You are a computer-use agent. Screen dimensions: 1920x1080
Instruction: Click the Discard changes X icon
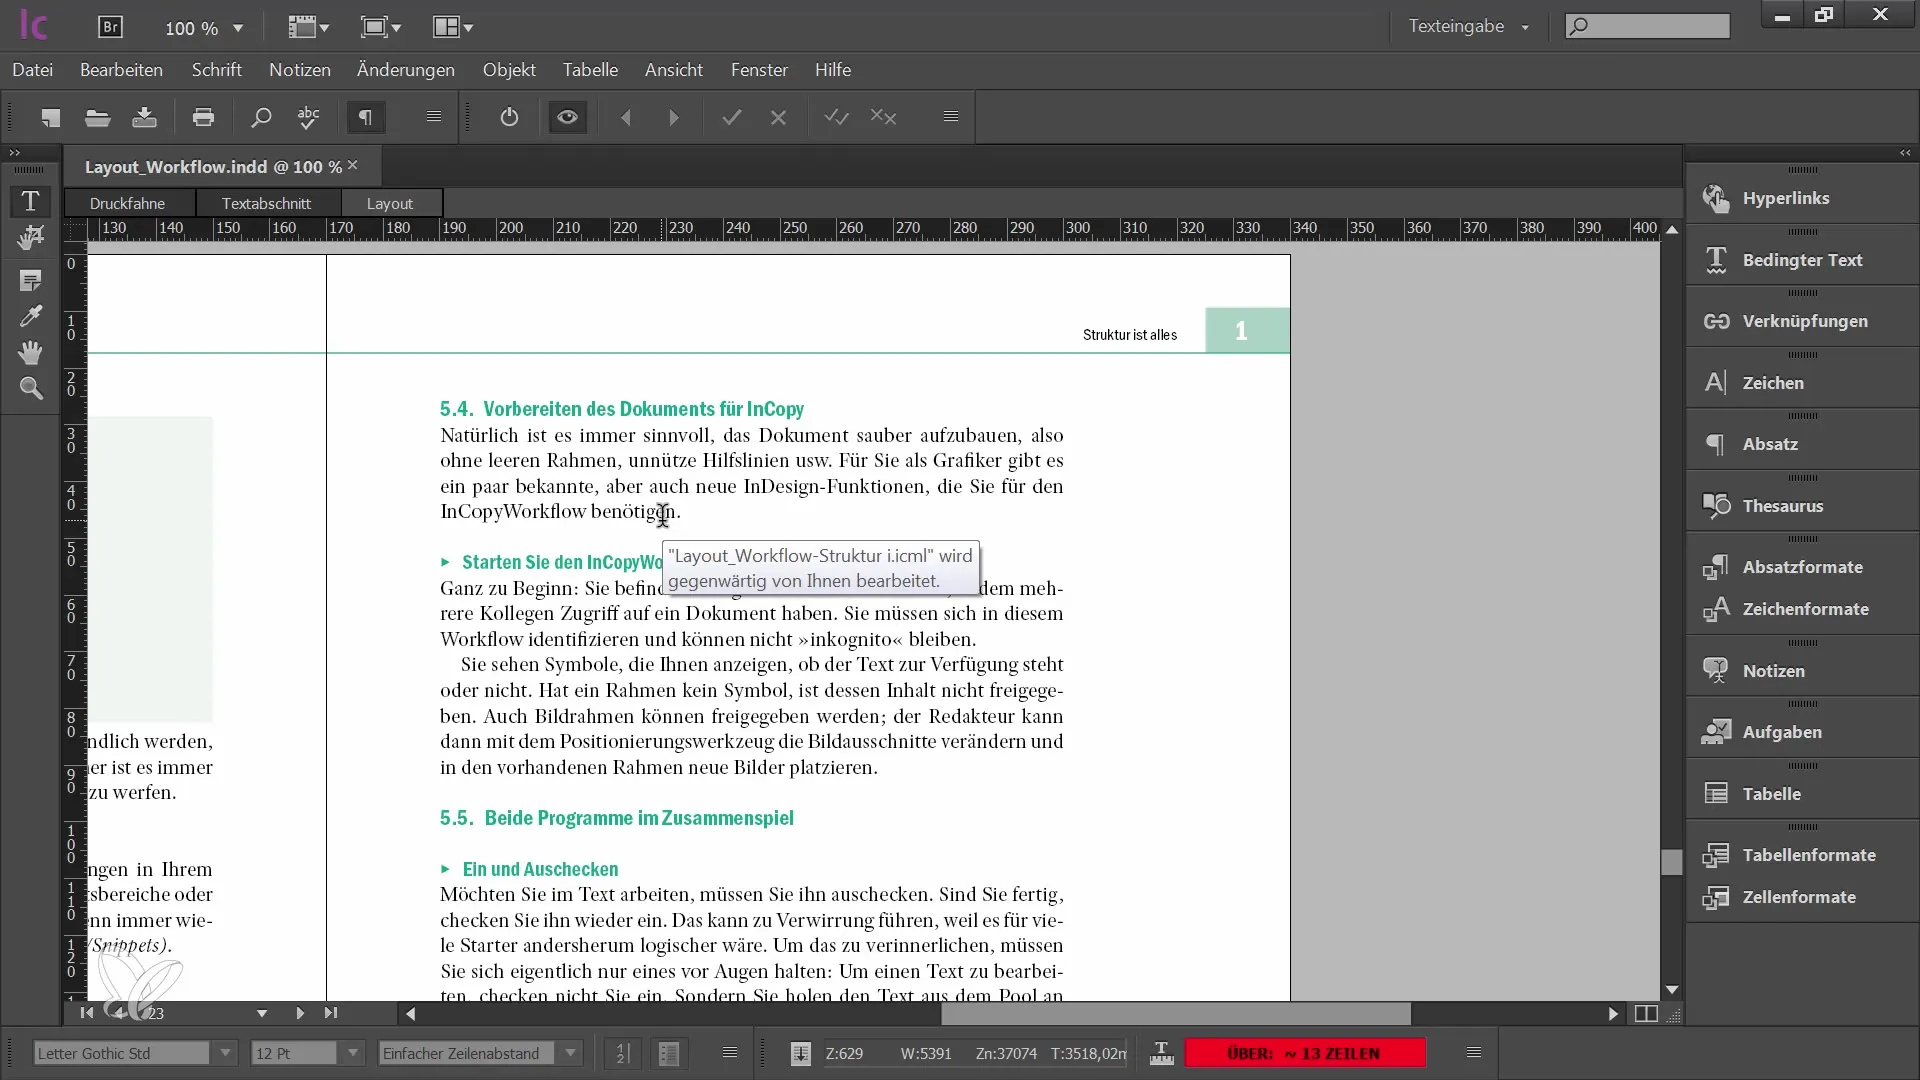(777, 117)
